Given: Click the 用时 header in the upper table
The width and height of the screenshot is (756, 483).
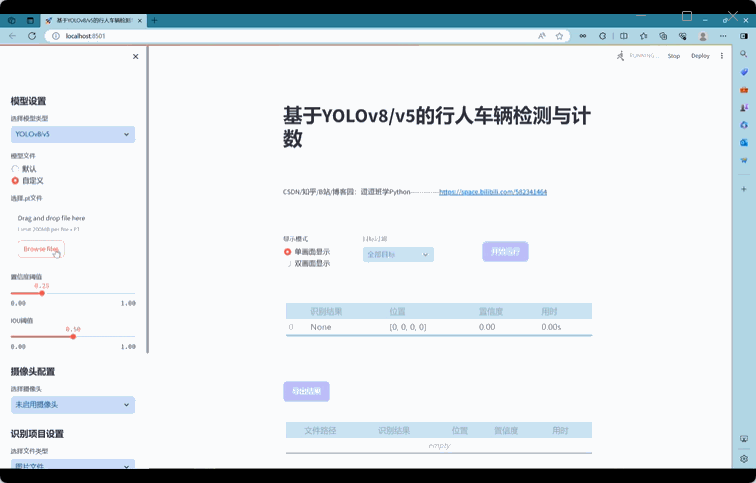Looking at the screenshot, I should [x=549, y=311].
